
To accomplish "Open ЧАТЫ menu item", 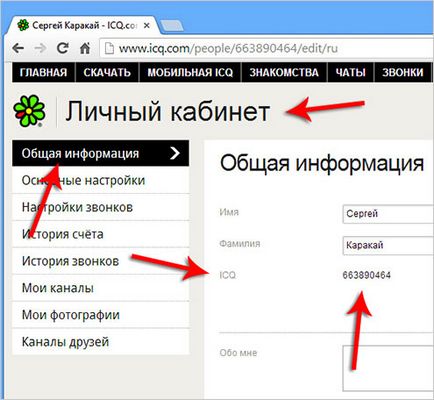I will coord(351,72).
